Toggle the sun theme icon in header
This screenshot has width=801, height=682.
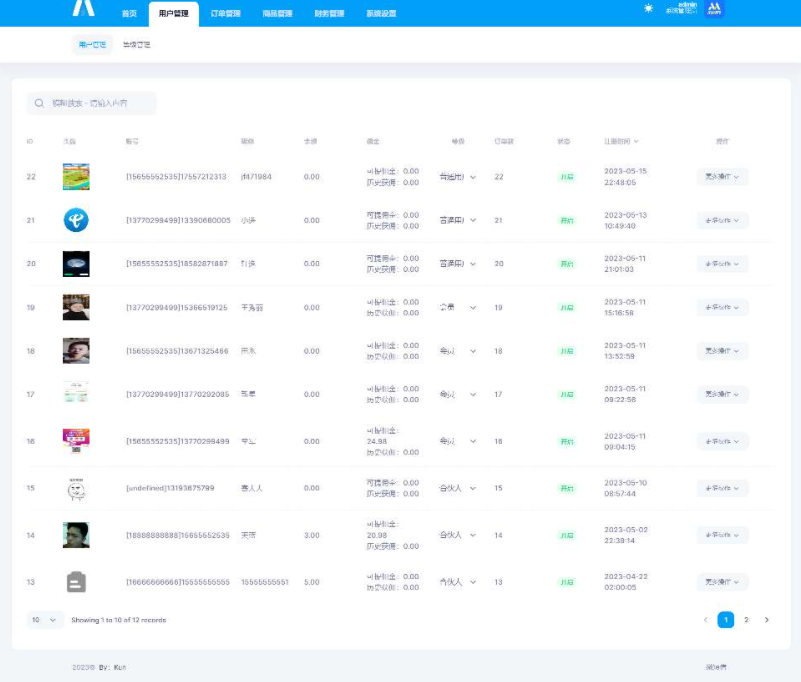pyautogui.click(x=648, y=9)
